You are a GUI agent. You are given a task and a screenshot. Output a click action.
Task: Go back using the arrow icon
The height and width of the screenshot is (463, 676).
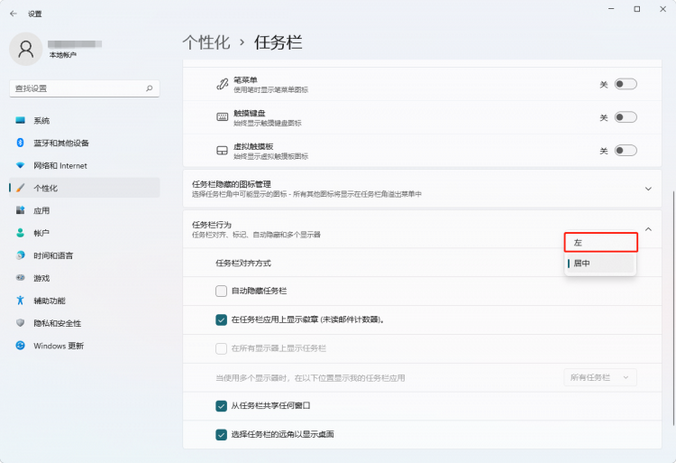[13, 14]
